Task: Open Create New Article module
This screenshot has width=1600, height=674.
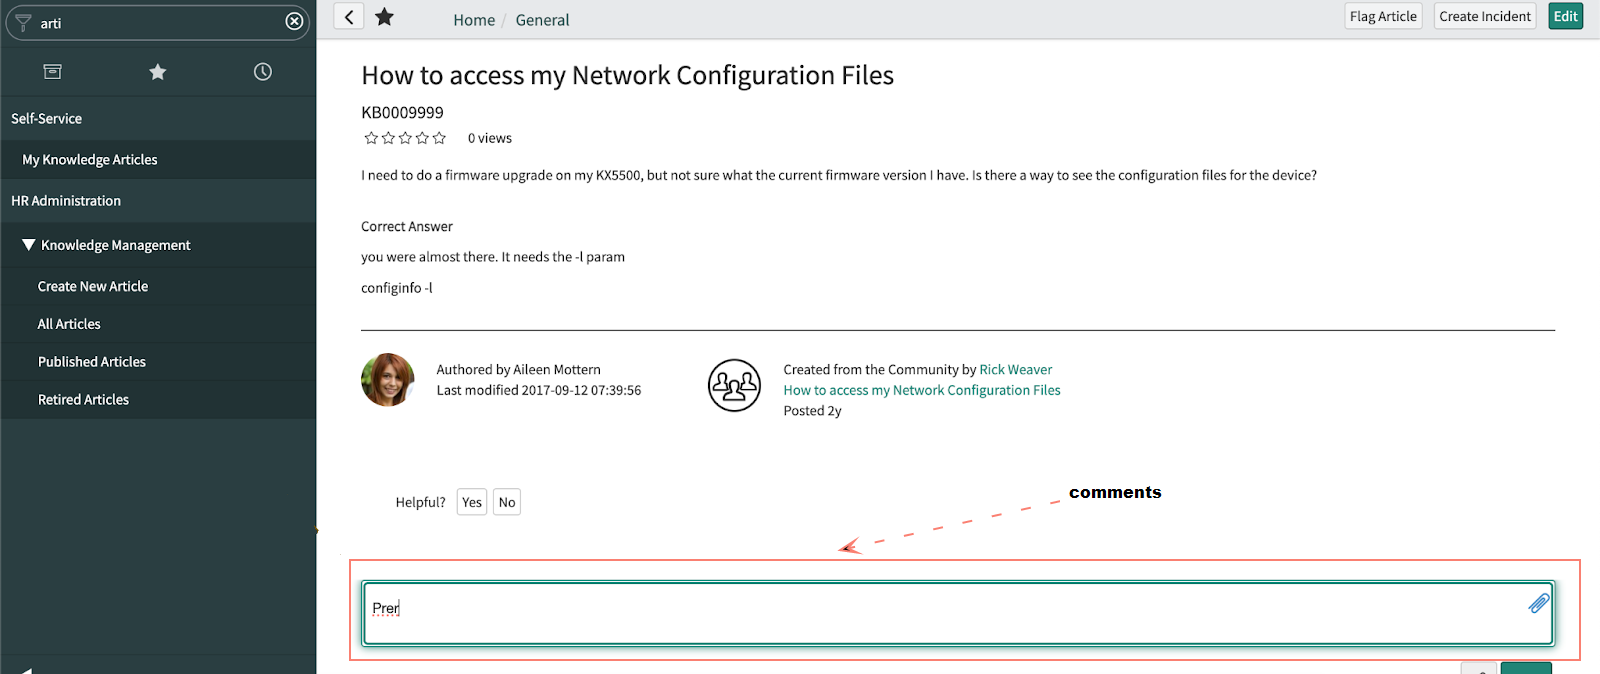Action: point(93,287)
